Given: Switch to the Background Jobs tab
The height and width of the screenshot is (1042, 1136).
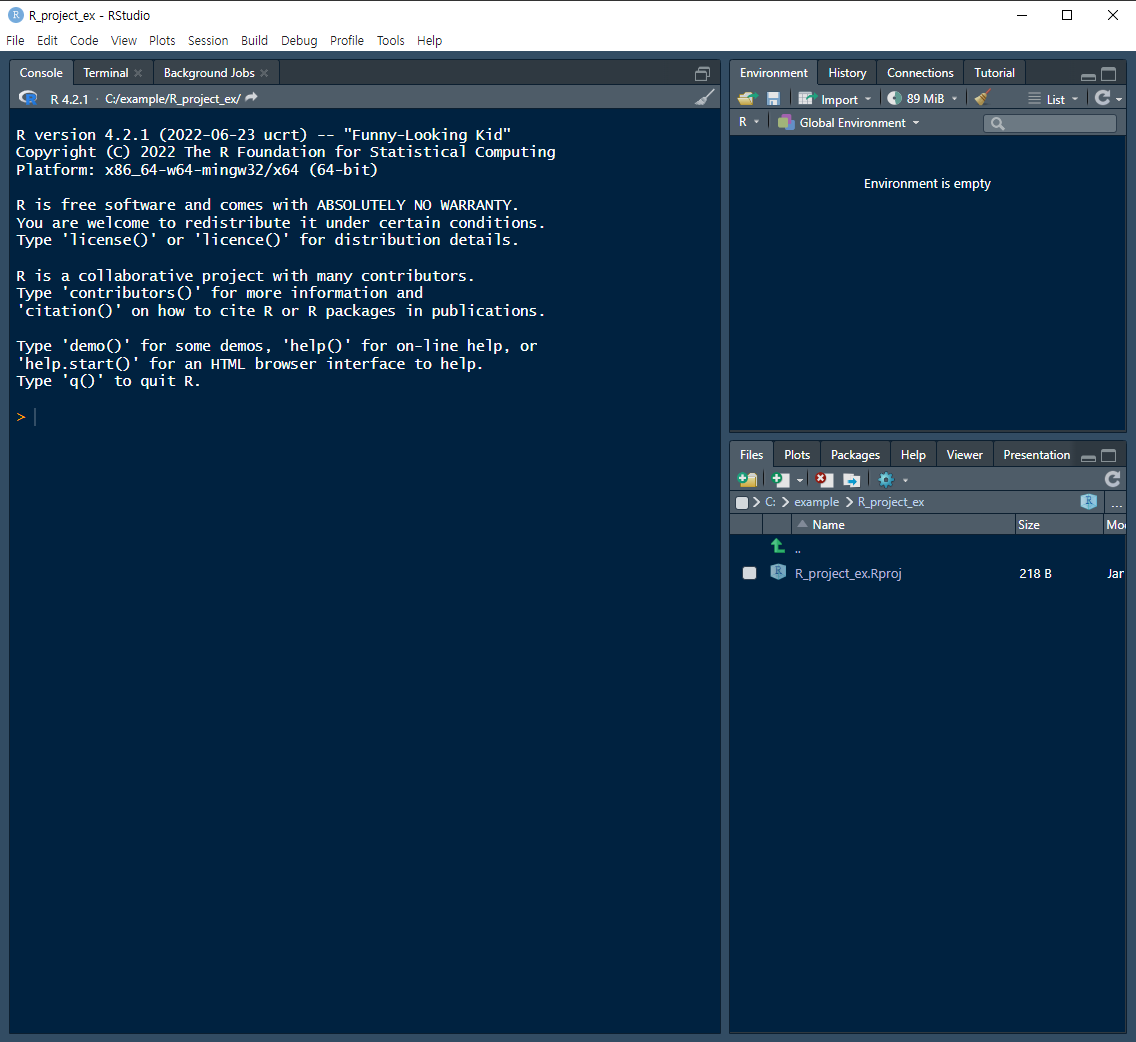Looking at the screenshot, I should [209, 73].
